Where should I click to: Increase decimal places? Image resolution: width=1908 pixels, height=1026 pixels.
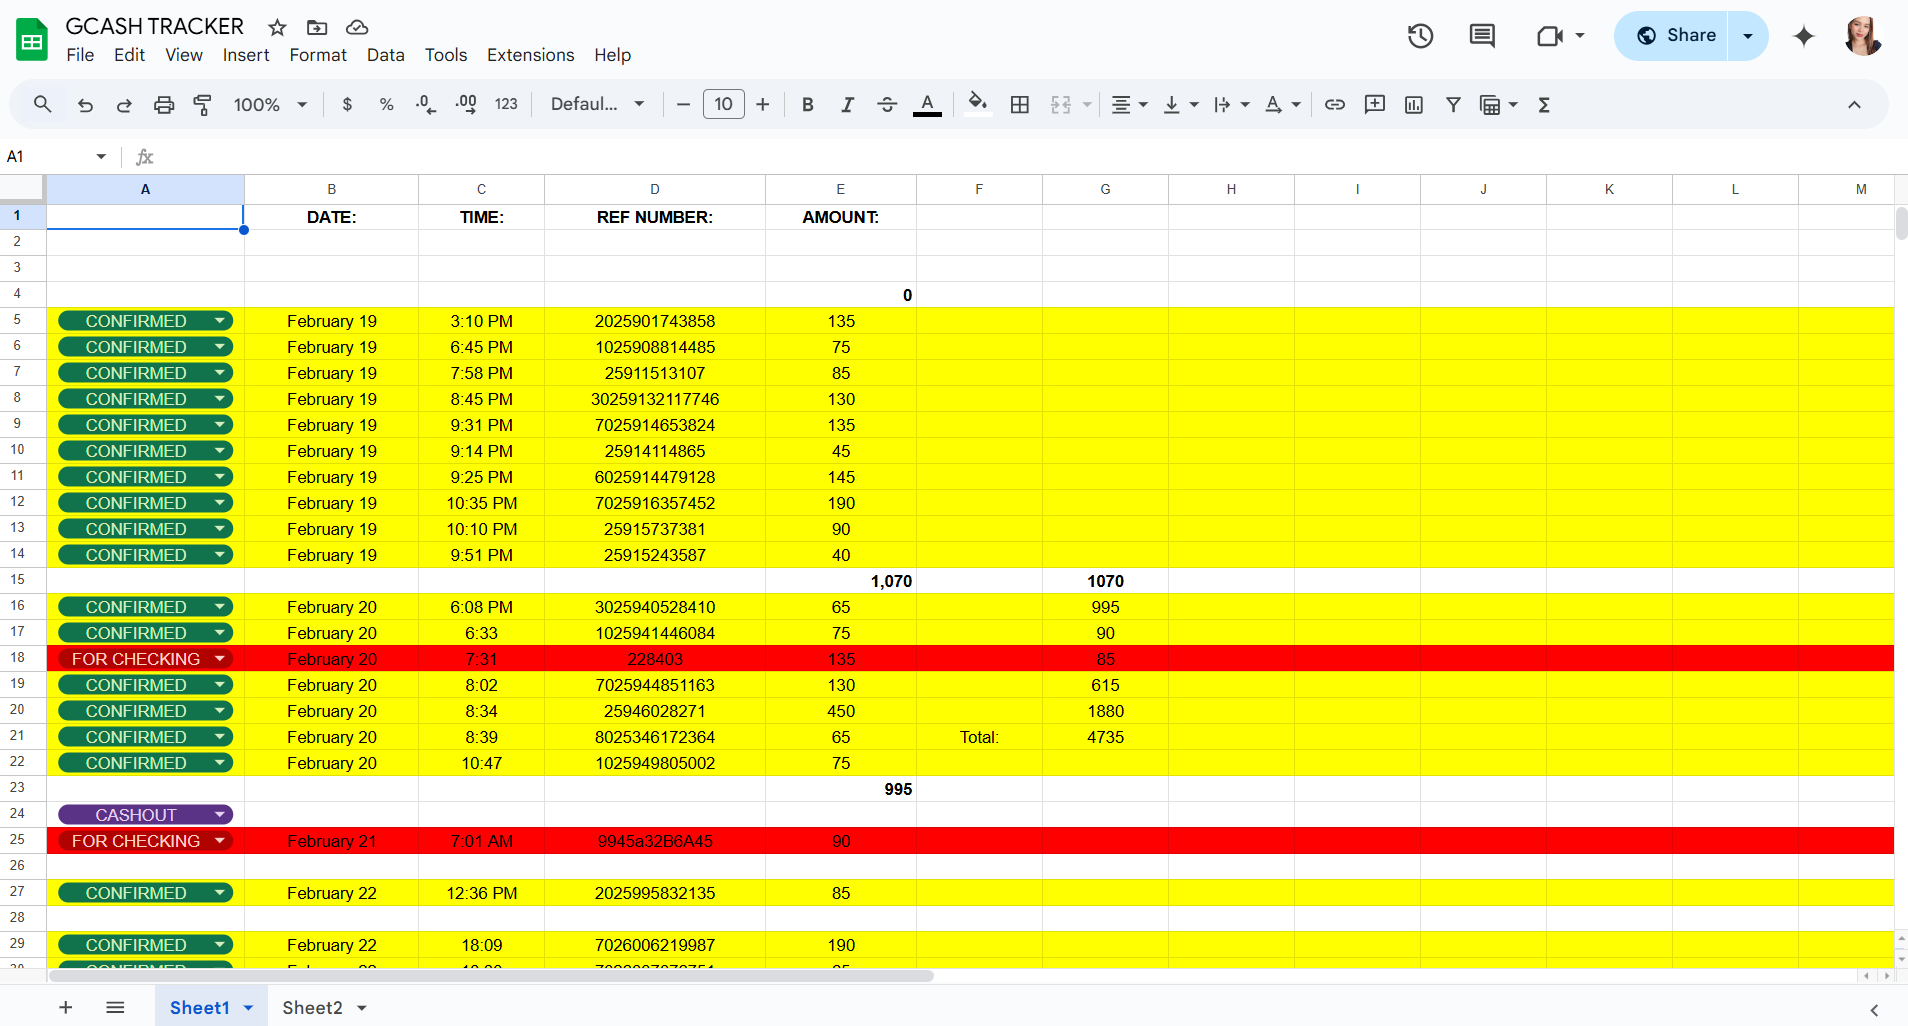point(466,104)
